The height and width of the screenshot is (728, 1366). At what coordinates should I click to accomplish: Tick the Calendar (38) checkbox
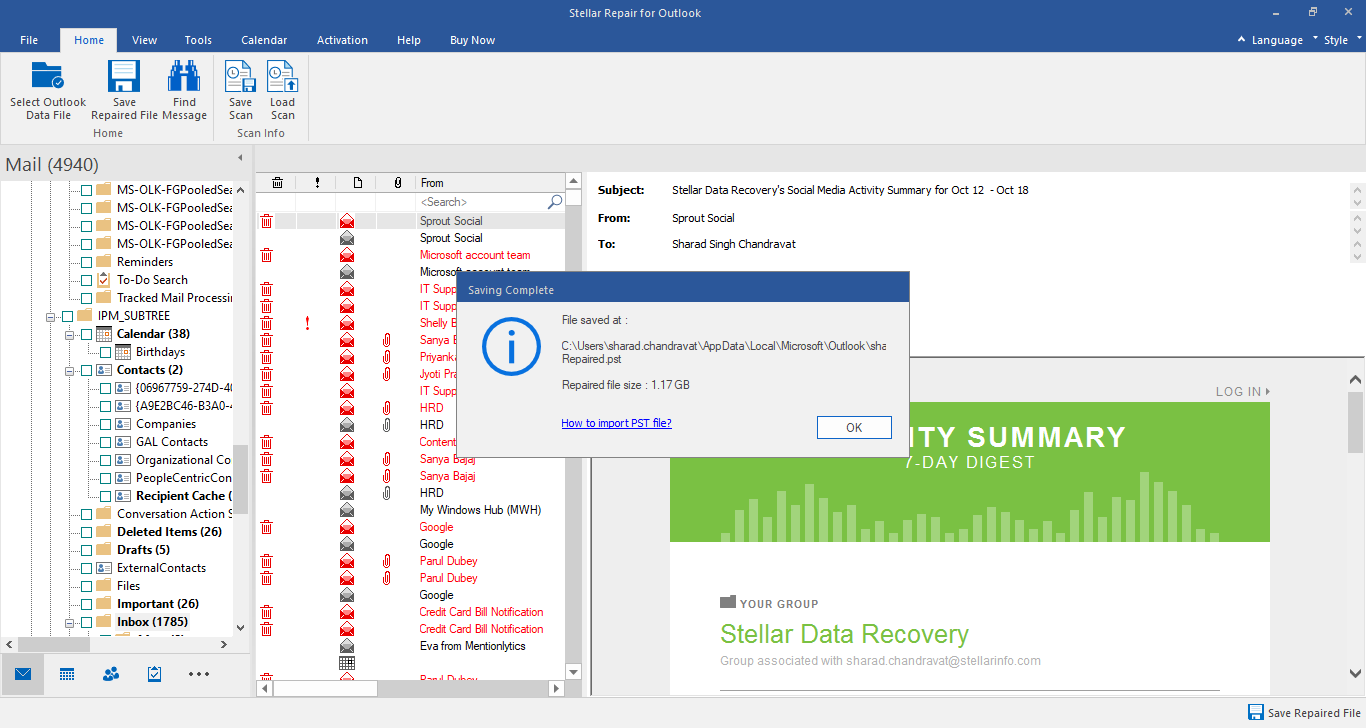(x=86, y=334)
